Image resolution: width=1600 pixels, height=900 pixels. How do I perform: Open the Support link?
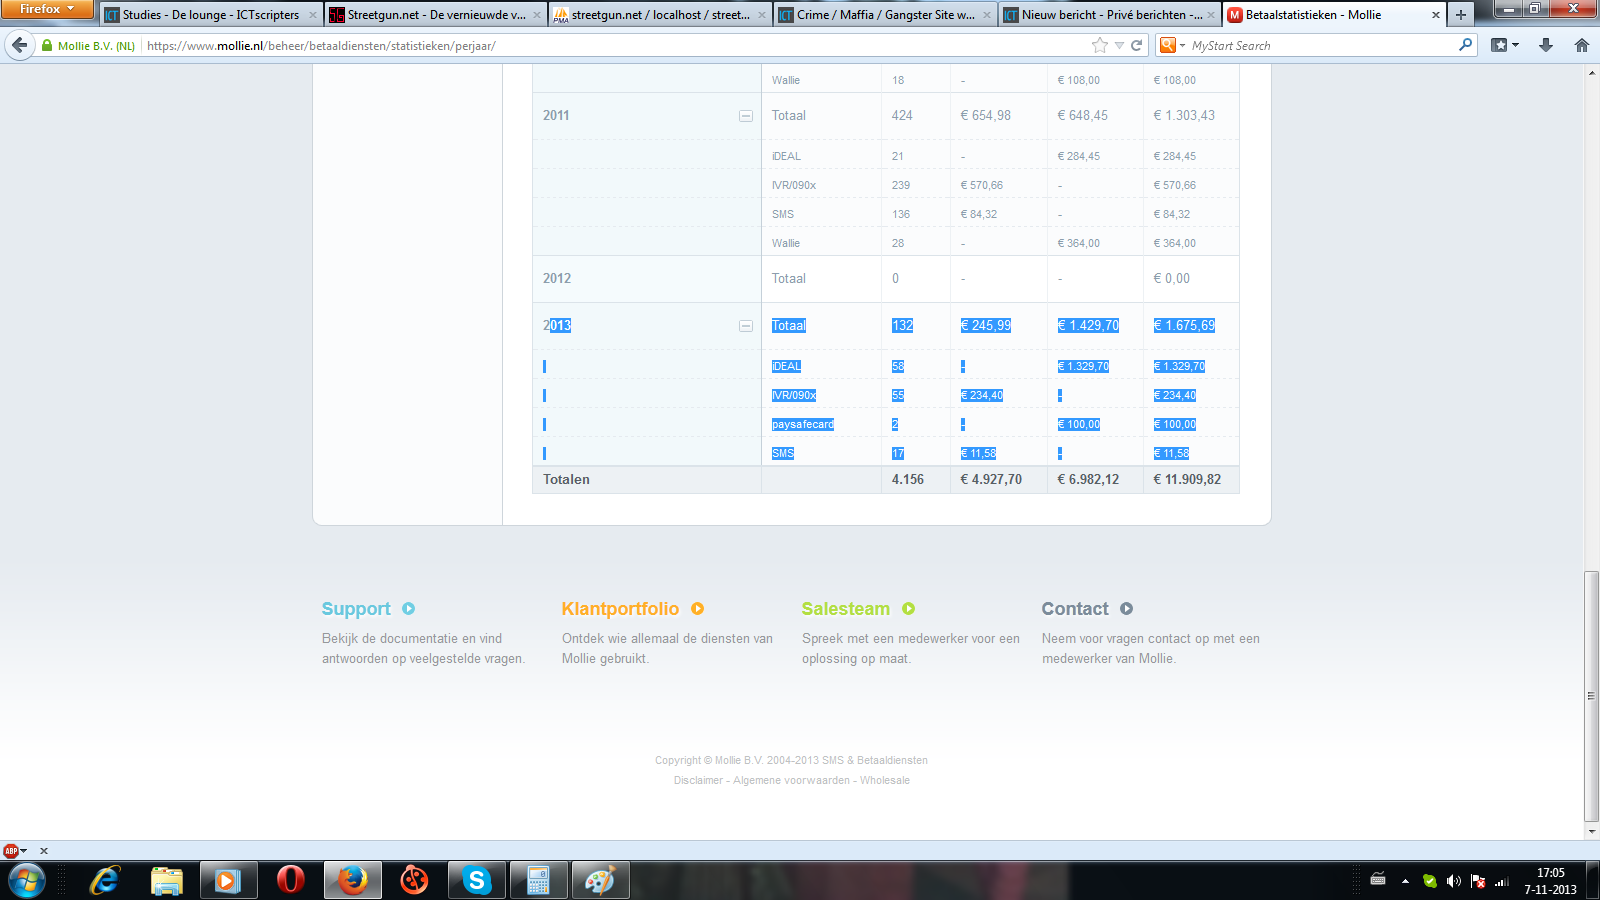click(x=356, y=609)
